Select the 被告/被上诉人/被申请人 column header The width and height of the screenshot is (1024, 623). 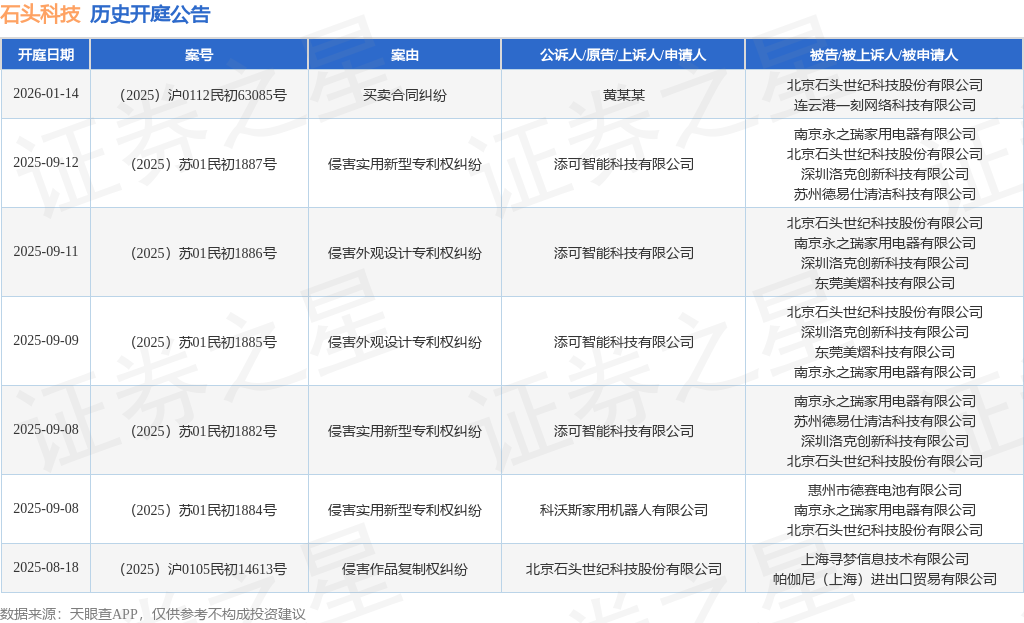[884, 55]
